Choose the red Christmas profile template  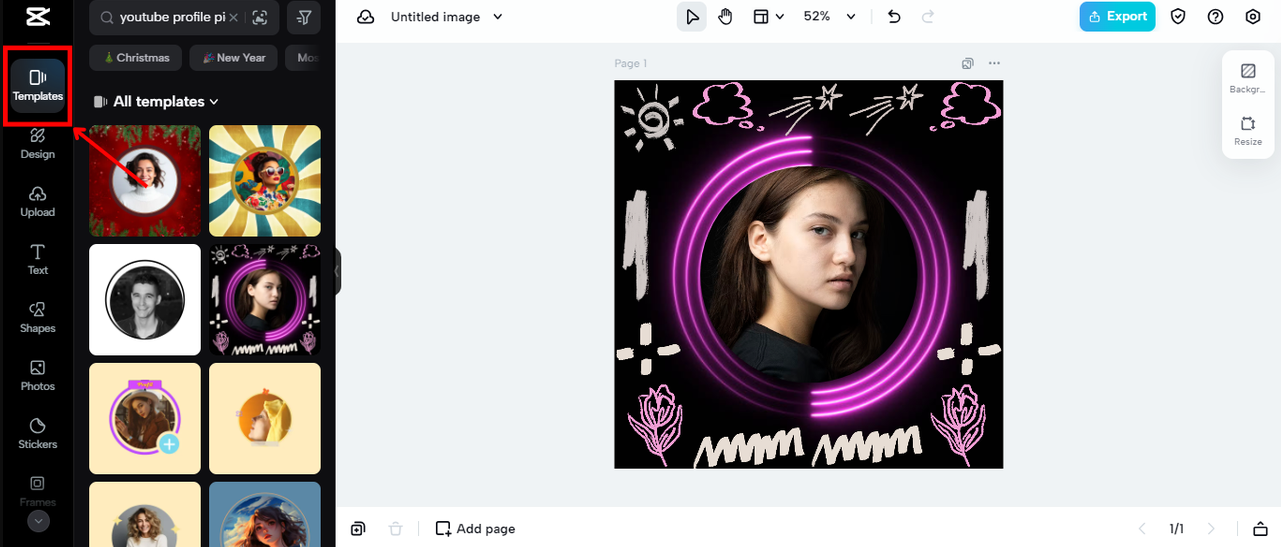point(145,181)
